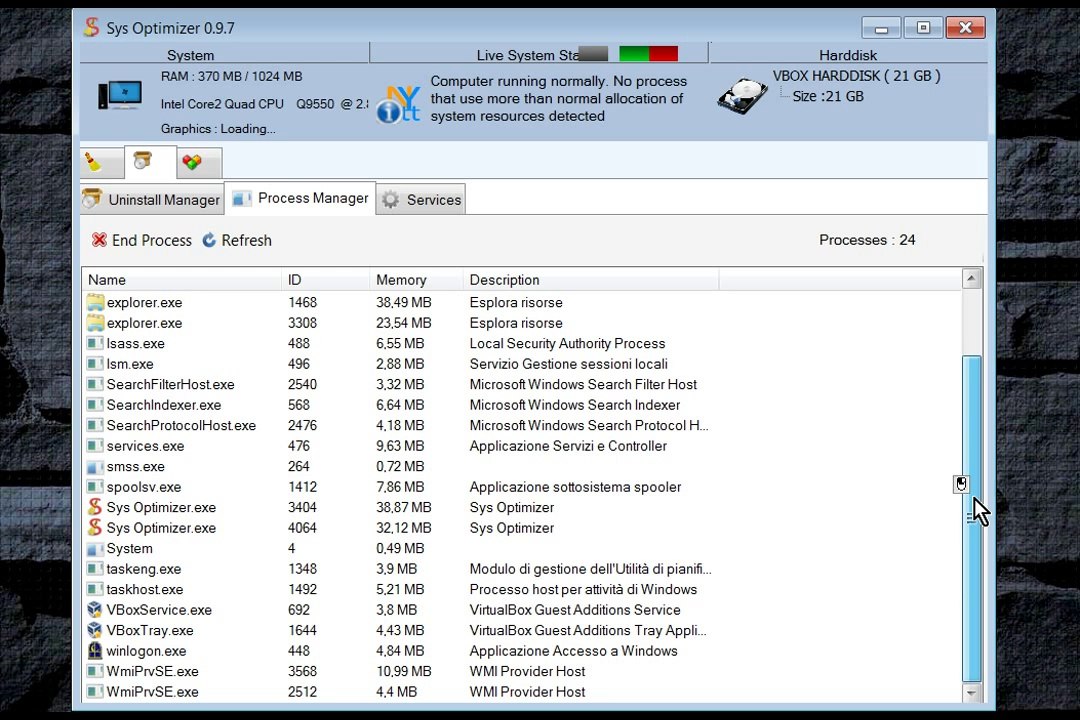
Task: Click description Local Security Authority Process
Action: (568, 343)
